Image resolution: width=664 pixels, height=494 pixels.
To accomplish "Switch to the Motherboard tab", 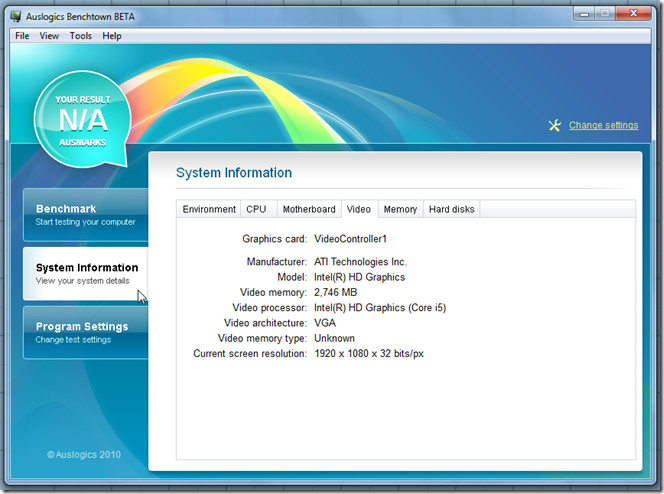I will pyautogui.click(x=309, y=209).
